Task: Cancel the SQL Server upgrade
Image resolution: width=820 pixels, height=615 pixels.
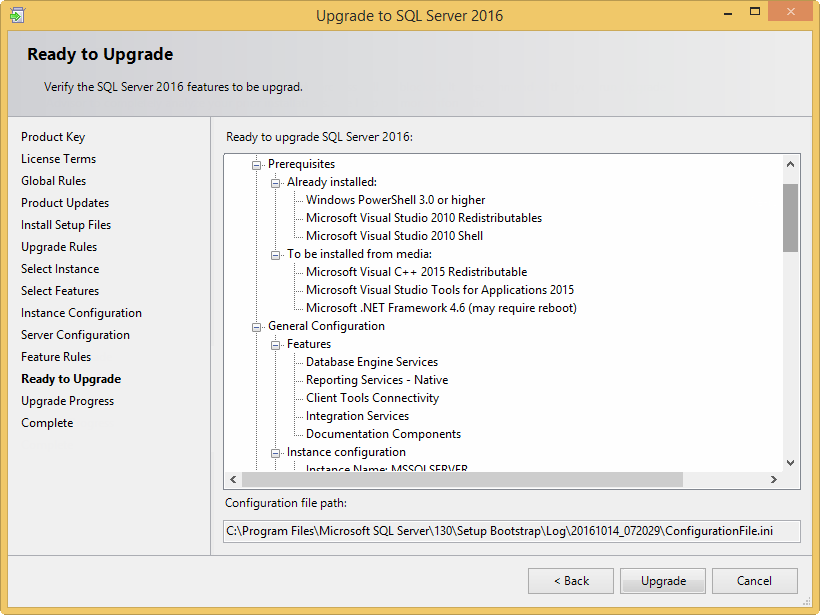Action: coord(755,581)
